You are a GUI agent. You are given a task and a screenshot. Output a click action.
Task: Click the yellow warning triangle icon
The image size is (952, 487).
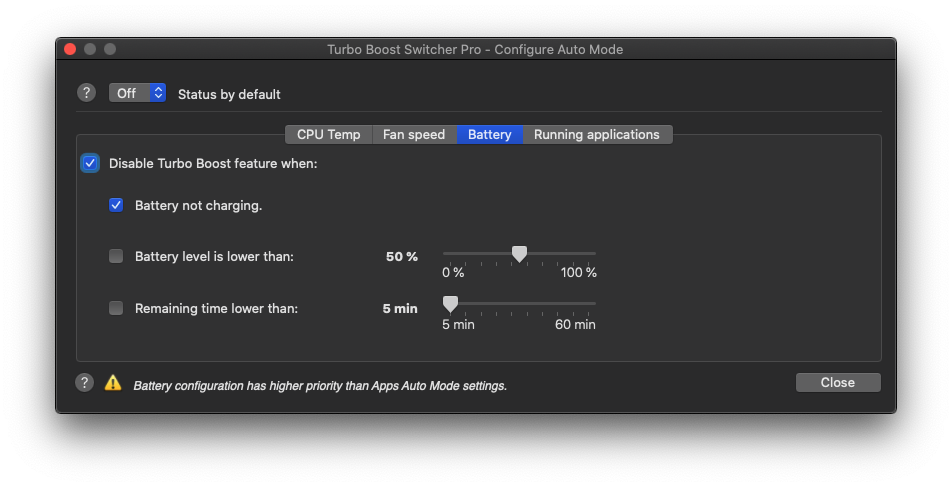click(x=113, y=383)
